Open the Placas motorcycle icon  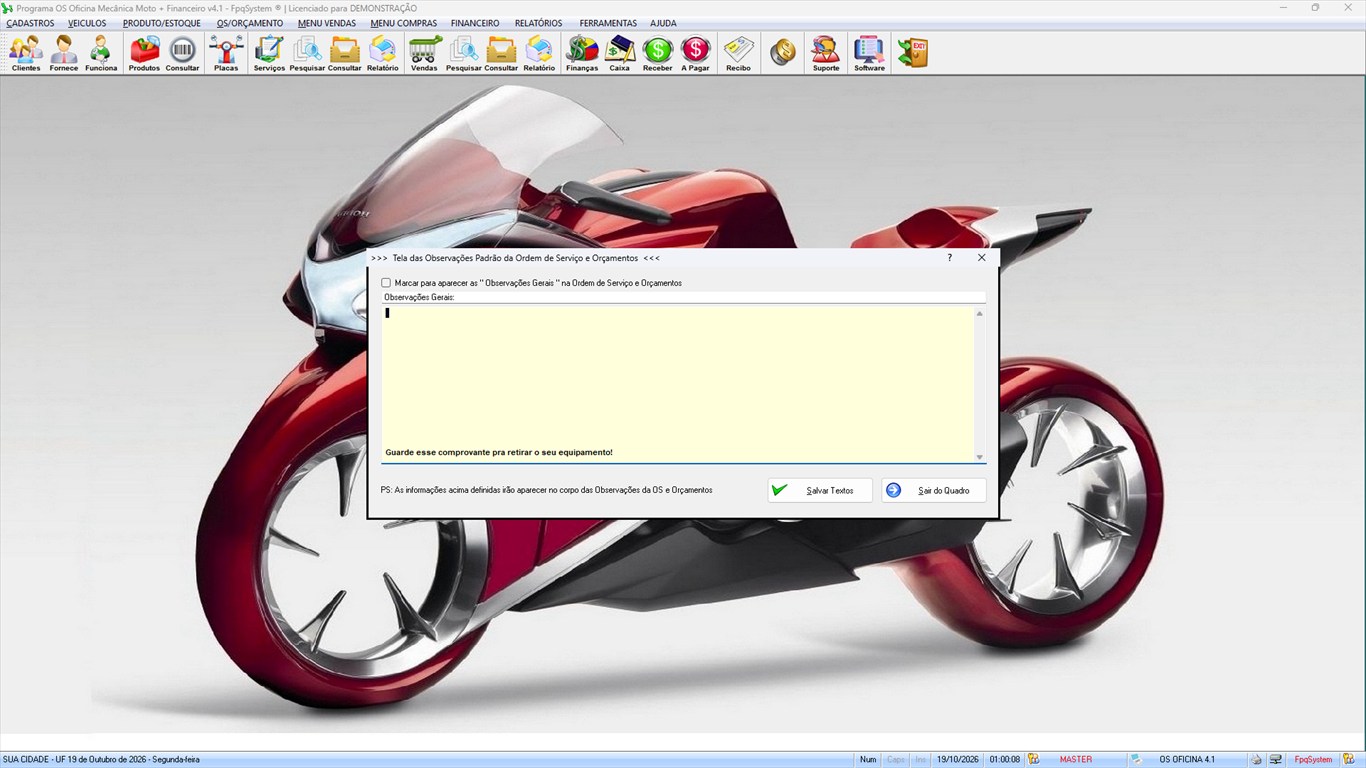point(226,53)
